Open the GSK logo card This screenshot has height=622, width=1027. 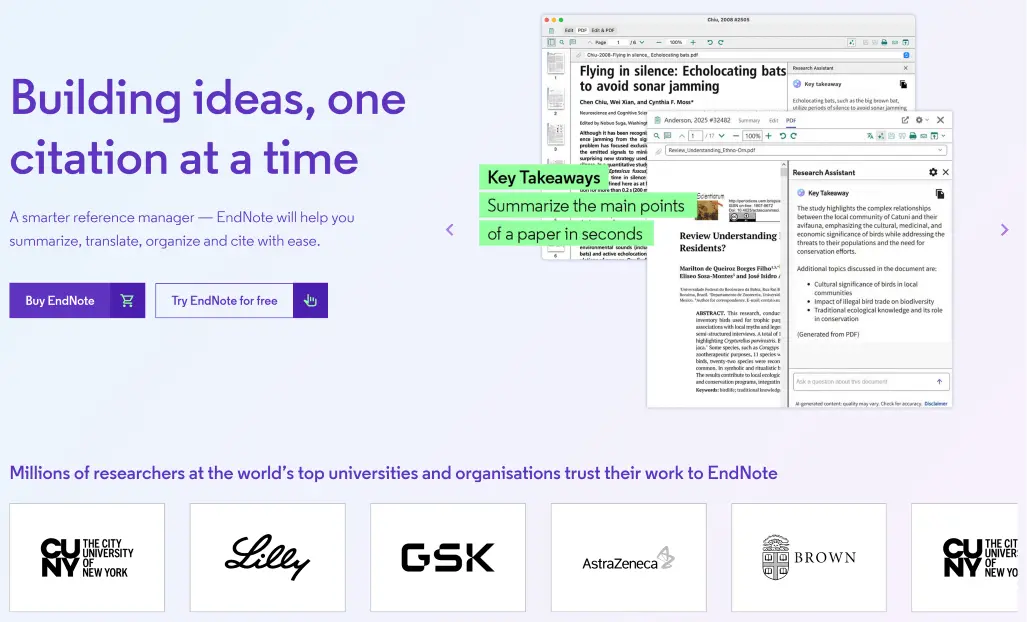448,557
